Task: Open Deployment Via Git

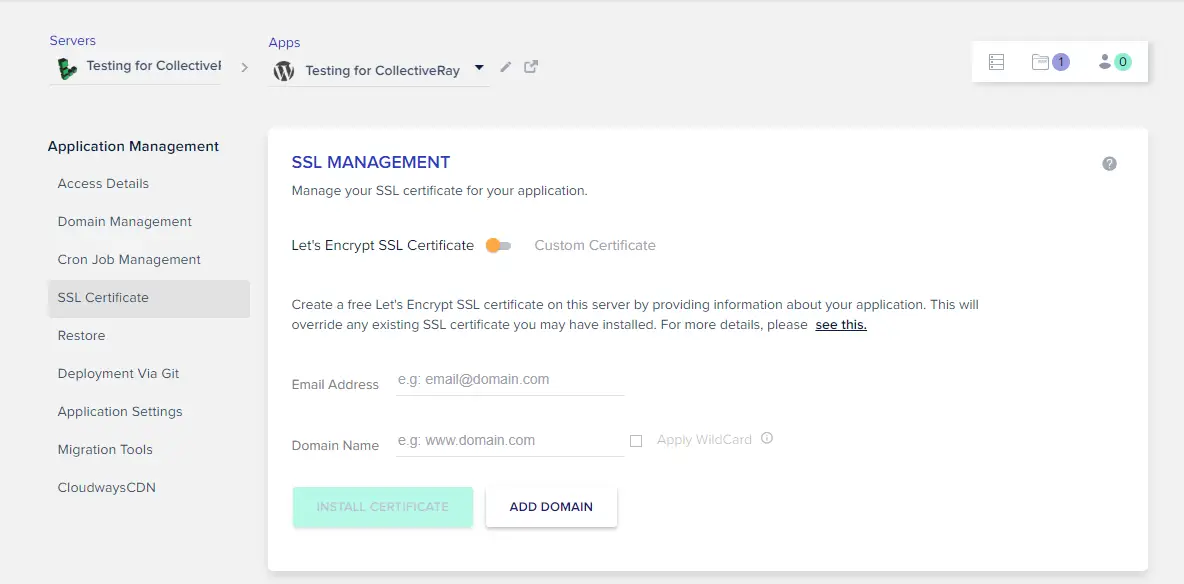Action: point(119,373)
